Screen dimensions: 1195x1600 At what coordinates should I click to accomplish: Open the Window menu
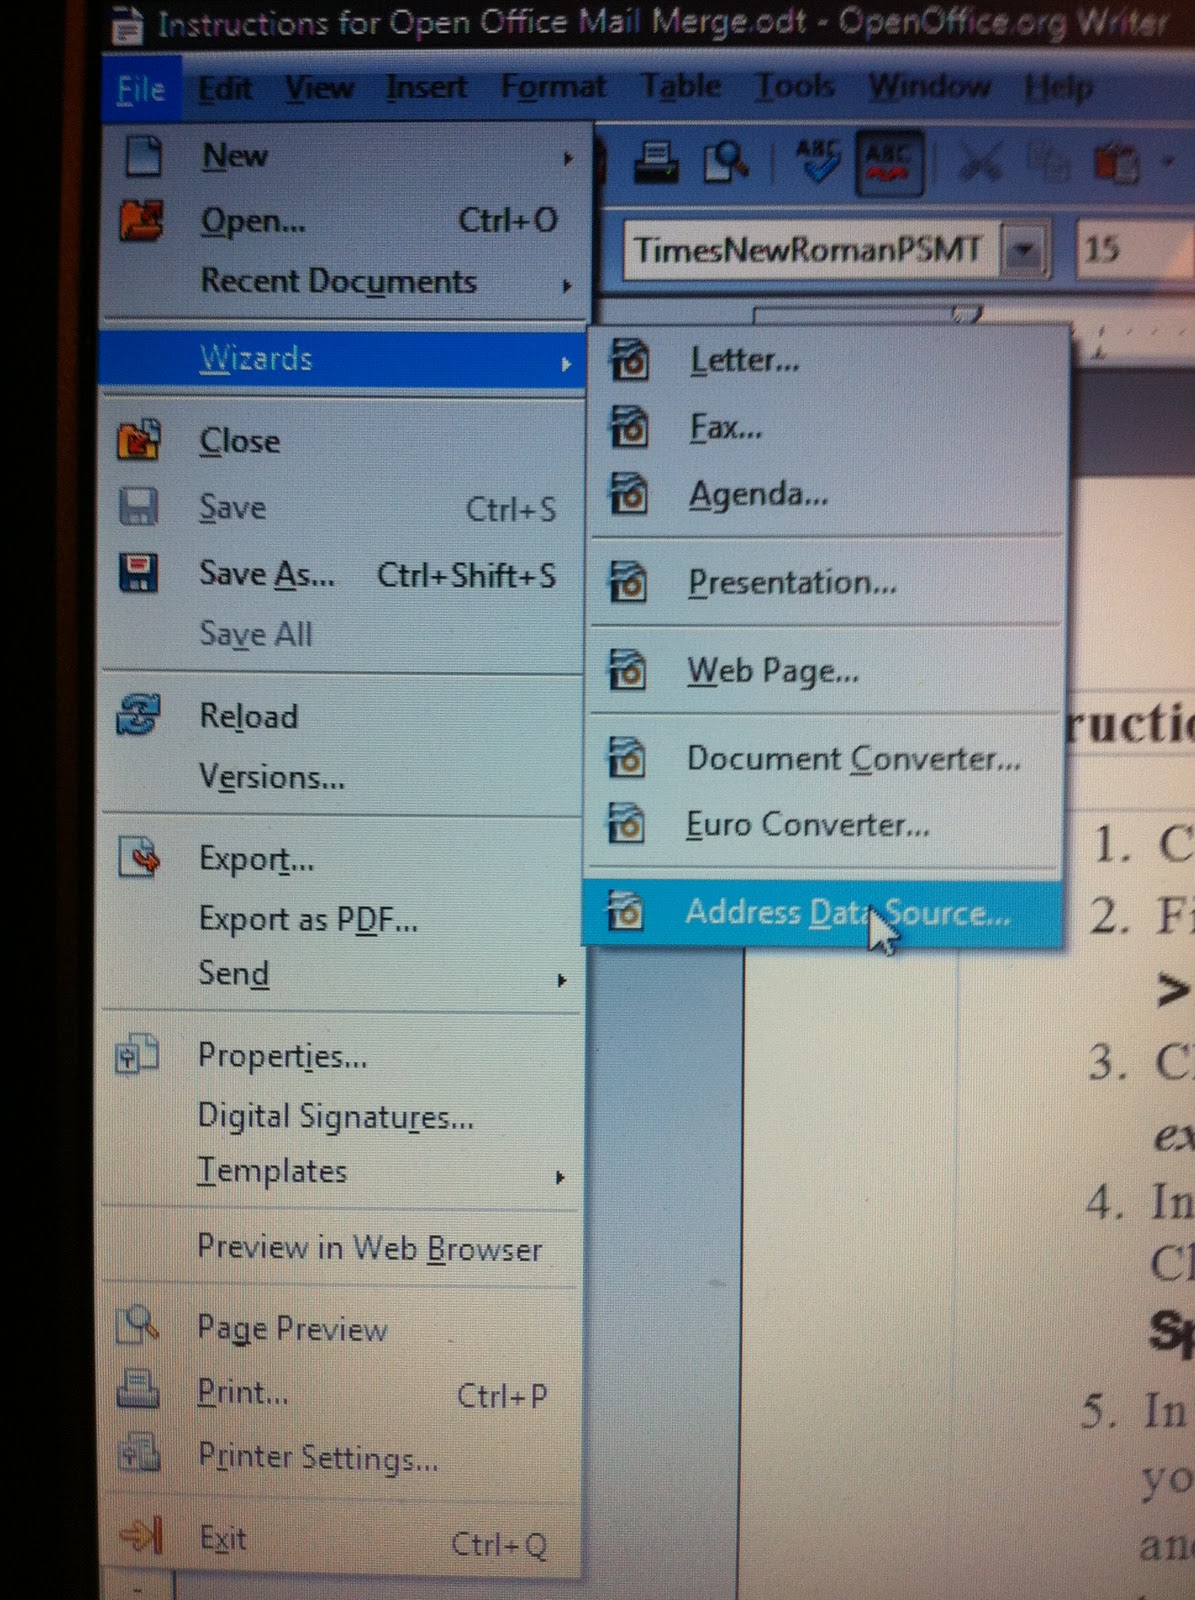[x=929, y=86]
